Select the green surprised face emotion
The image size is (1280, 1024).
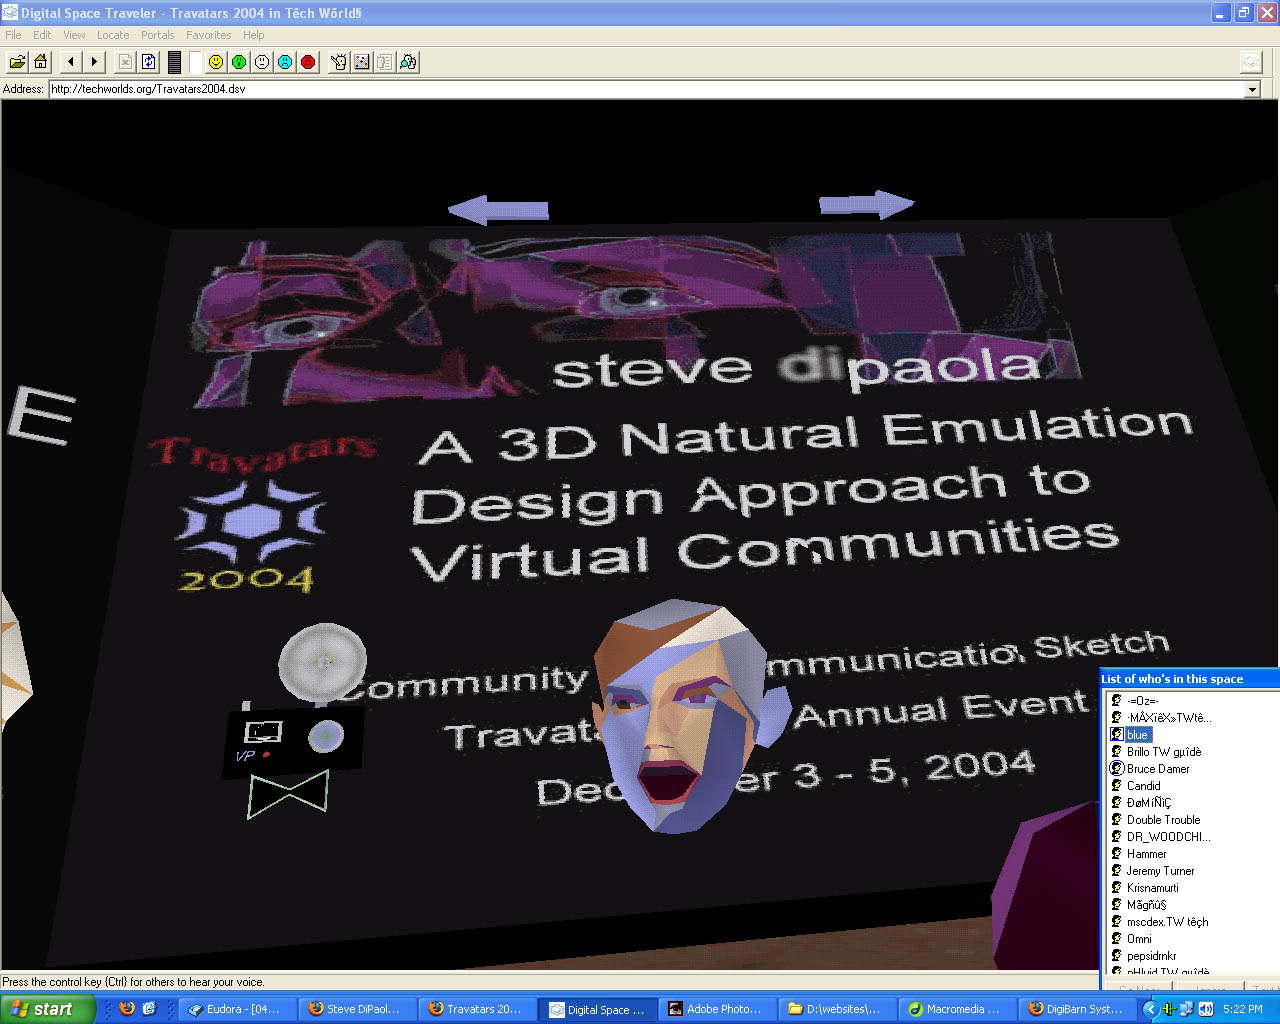239,62
